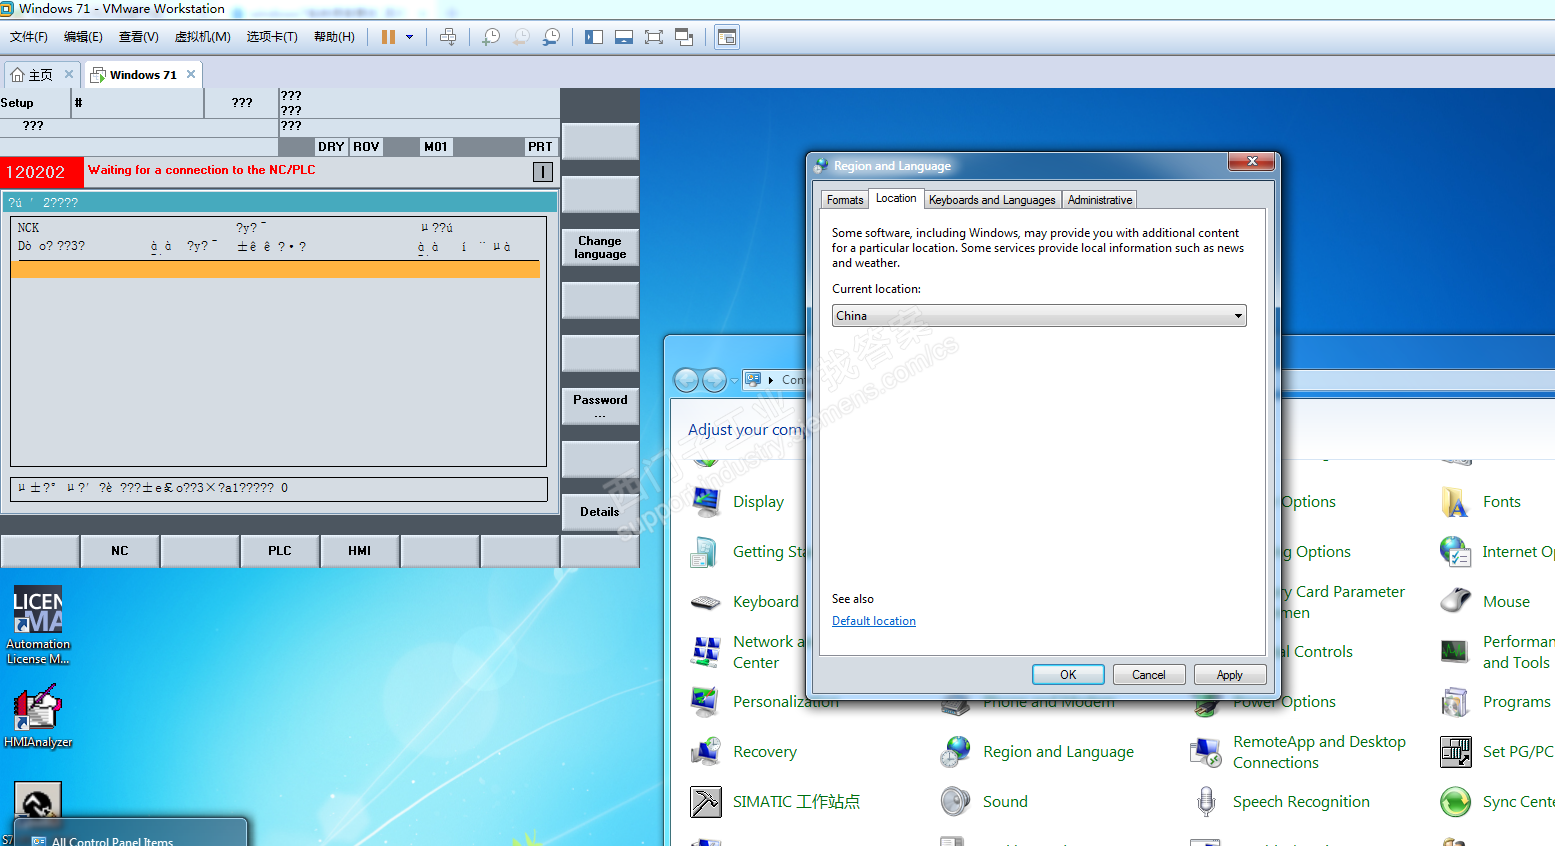Select the Keyboards and Languages tab

coord(992,200)
